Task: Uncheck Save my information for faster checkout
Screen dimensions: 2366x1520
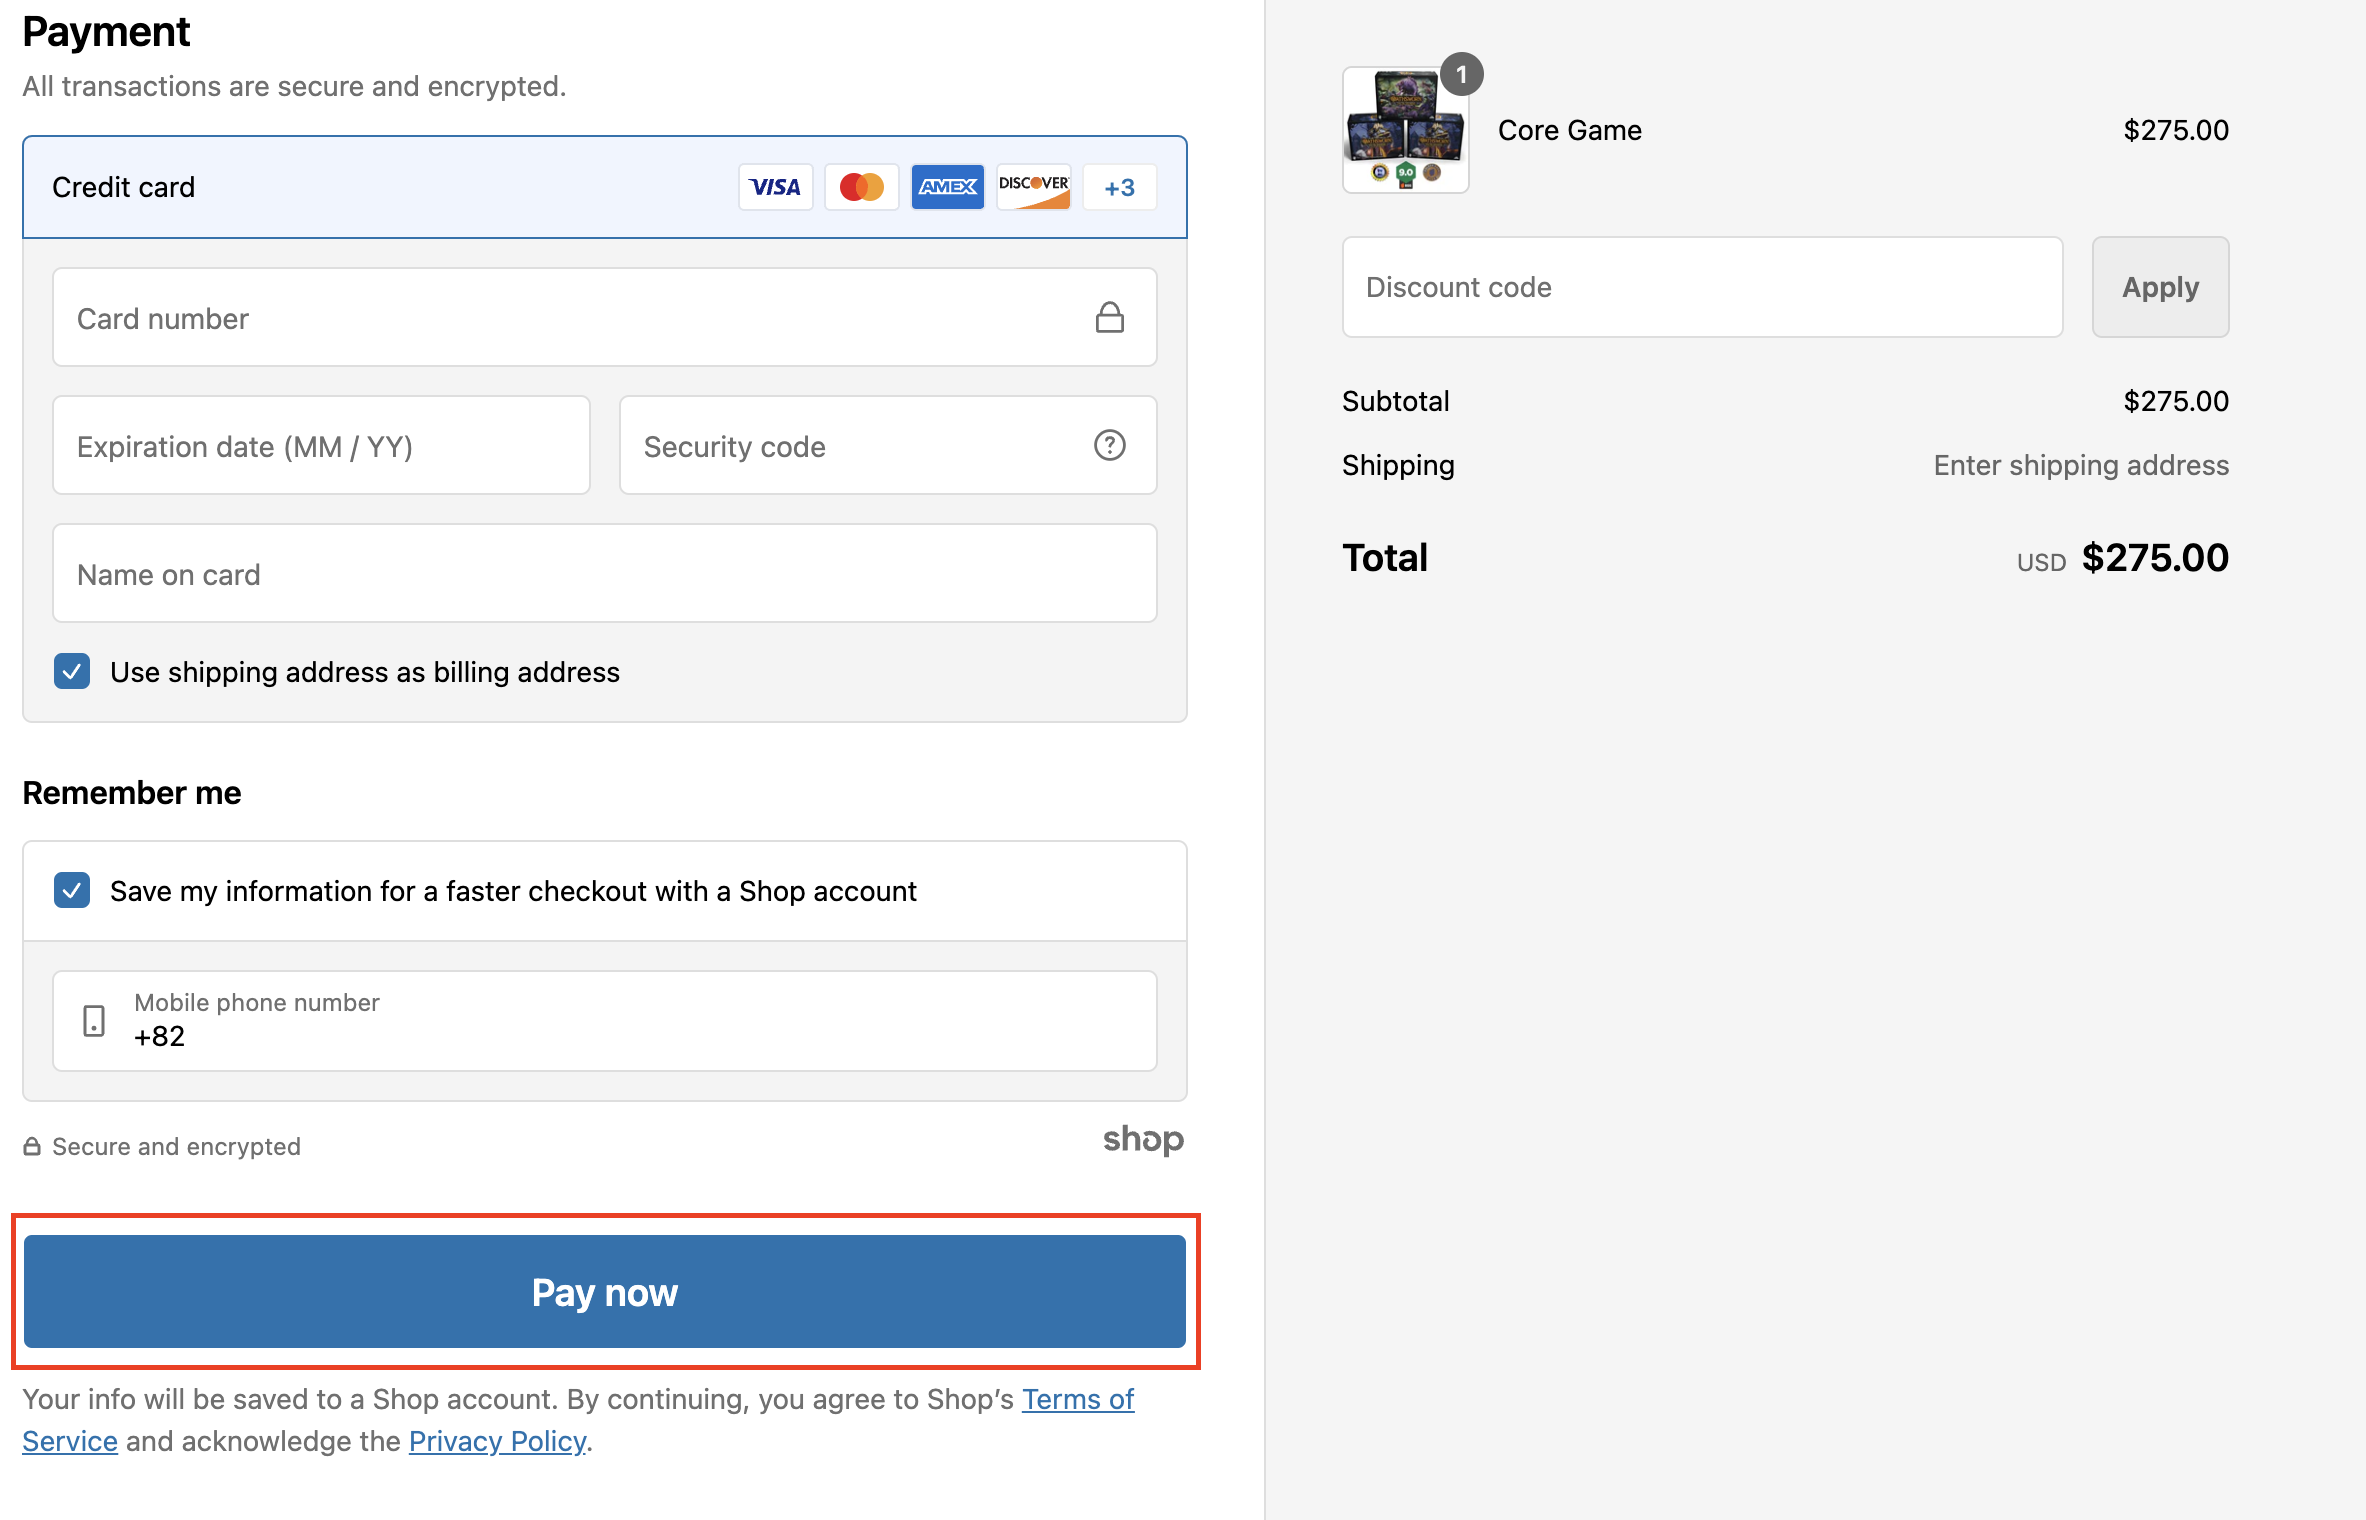Action: pos(72,890)
